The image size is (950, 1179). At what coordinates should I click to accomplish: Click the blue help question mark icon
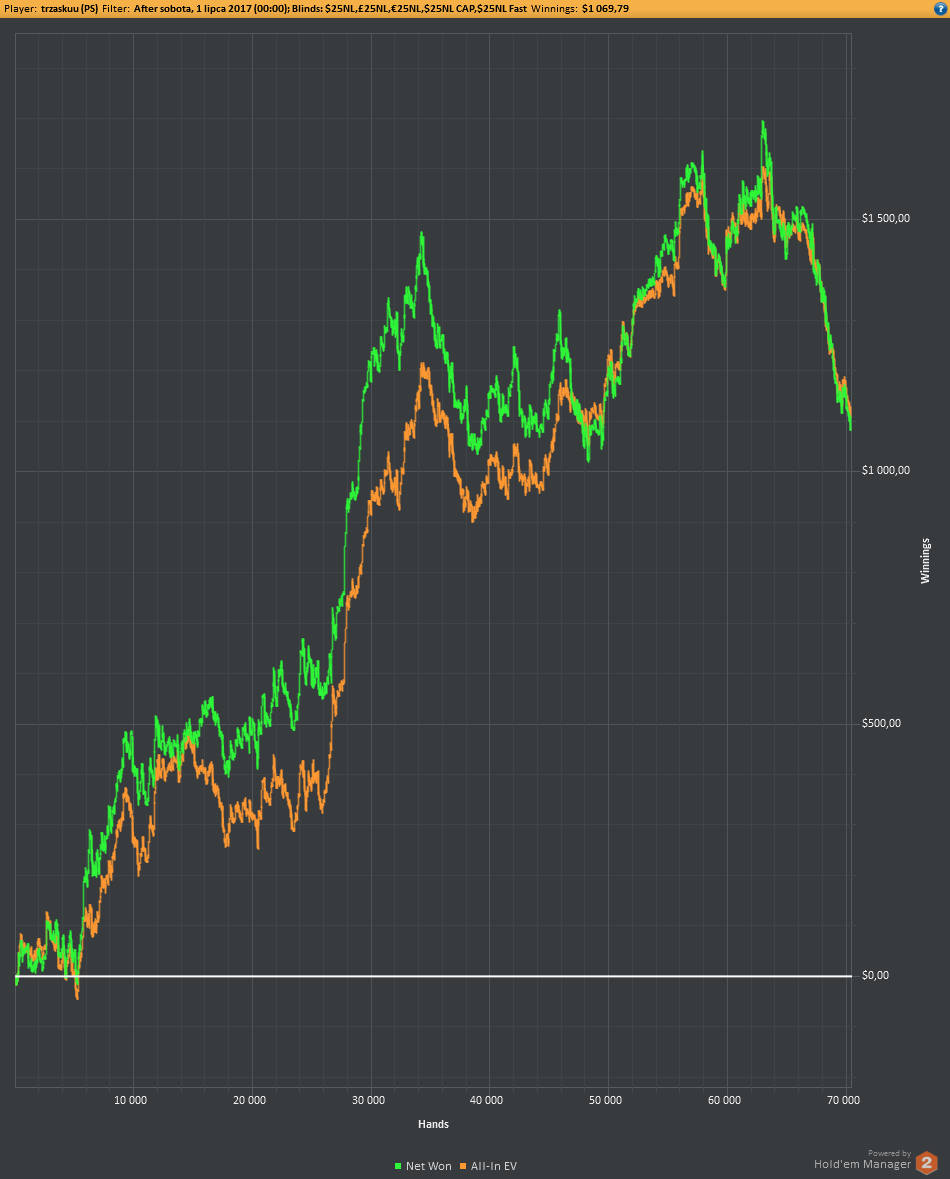[x=939, y=9]
